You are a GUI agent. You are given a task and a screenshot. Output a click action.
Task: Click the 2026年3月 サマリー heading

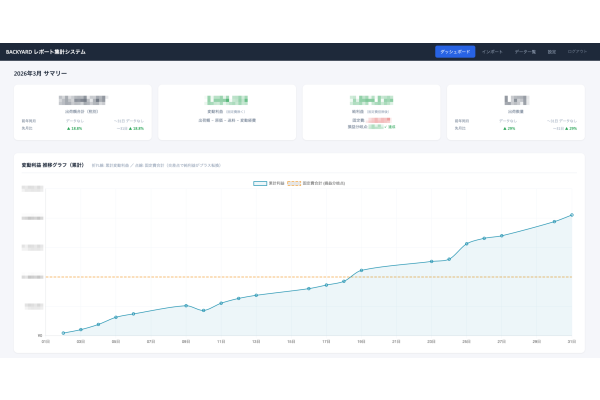point(41,73)
